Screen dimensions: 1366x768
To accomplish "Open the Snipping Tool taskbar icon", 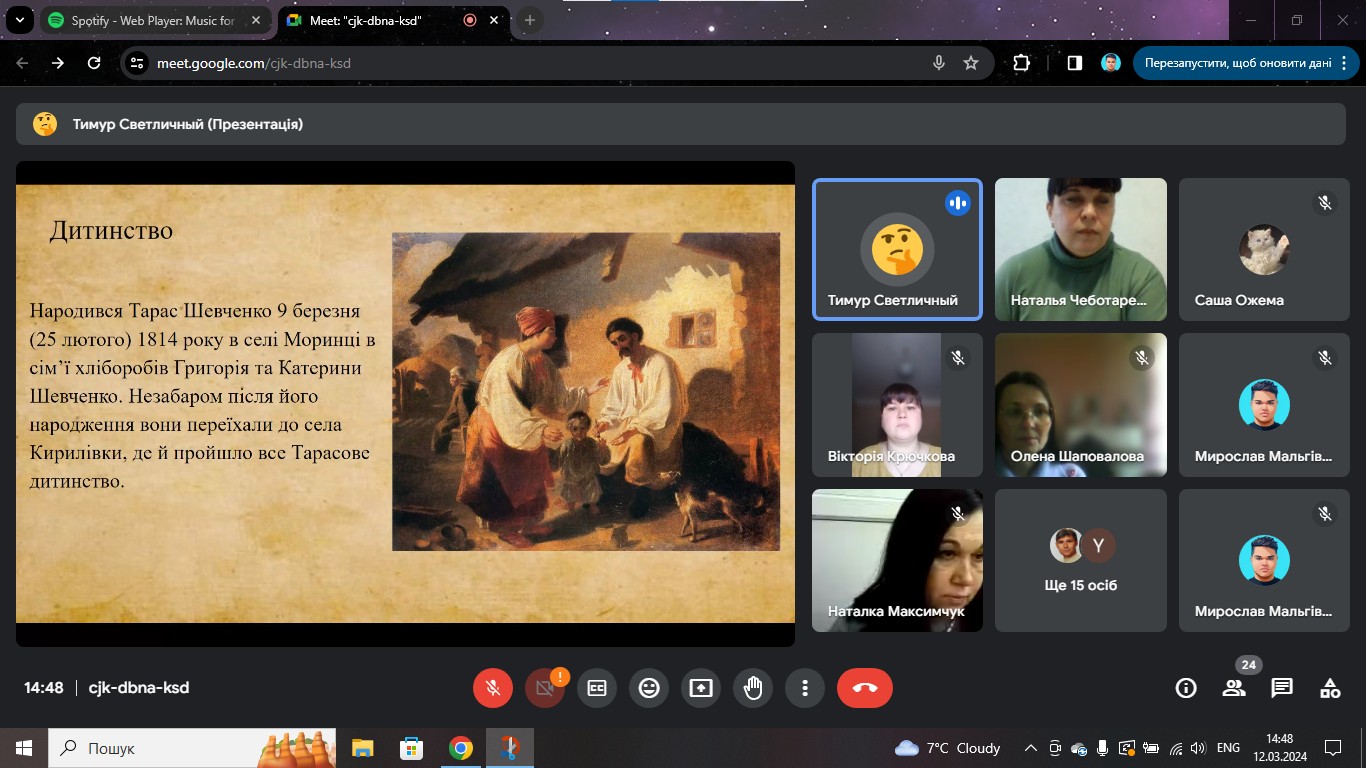I will (510, 748).
